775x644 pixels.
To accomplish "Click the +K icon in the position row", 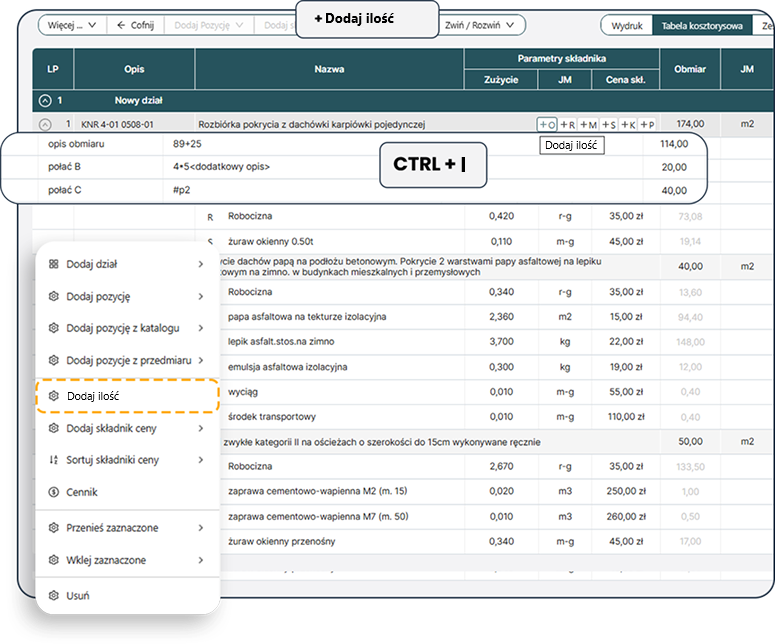I will point(628,125).
